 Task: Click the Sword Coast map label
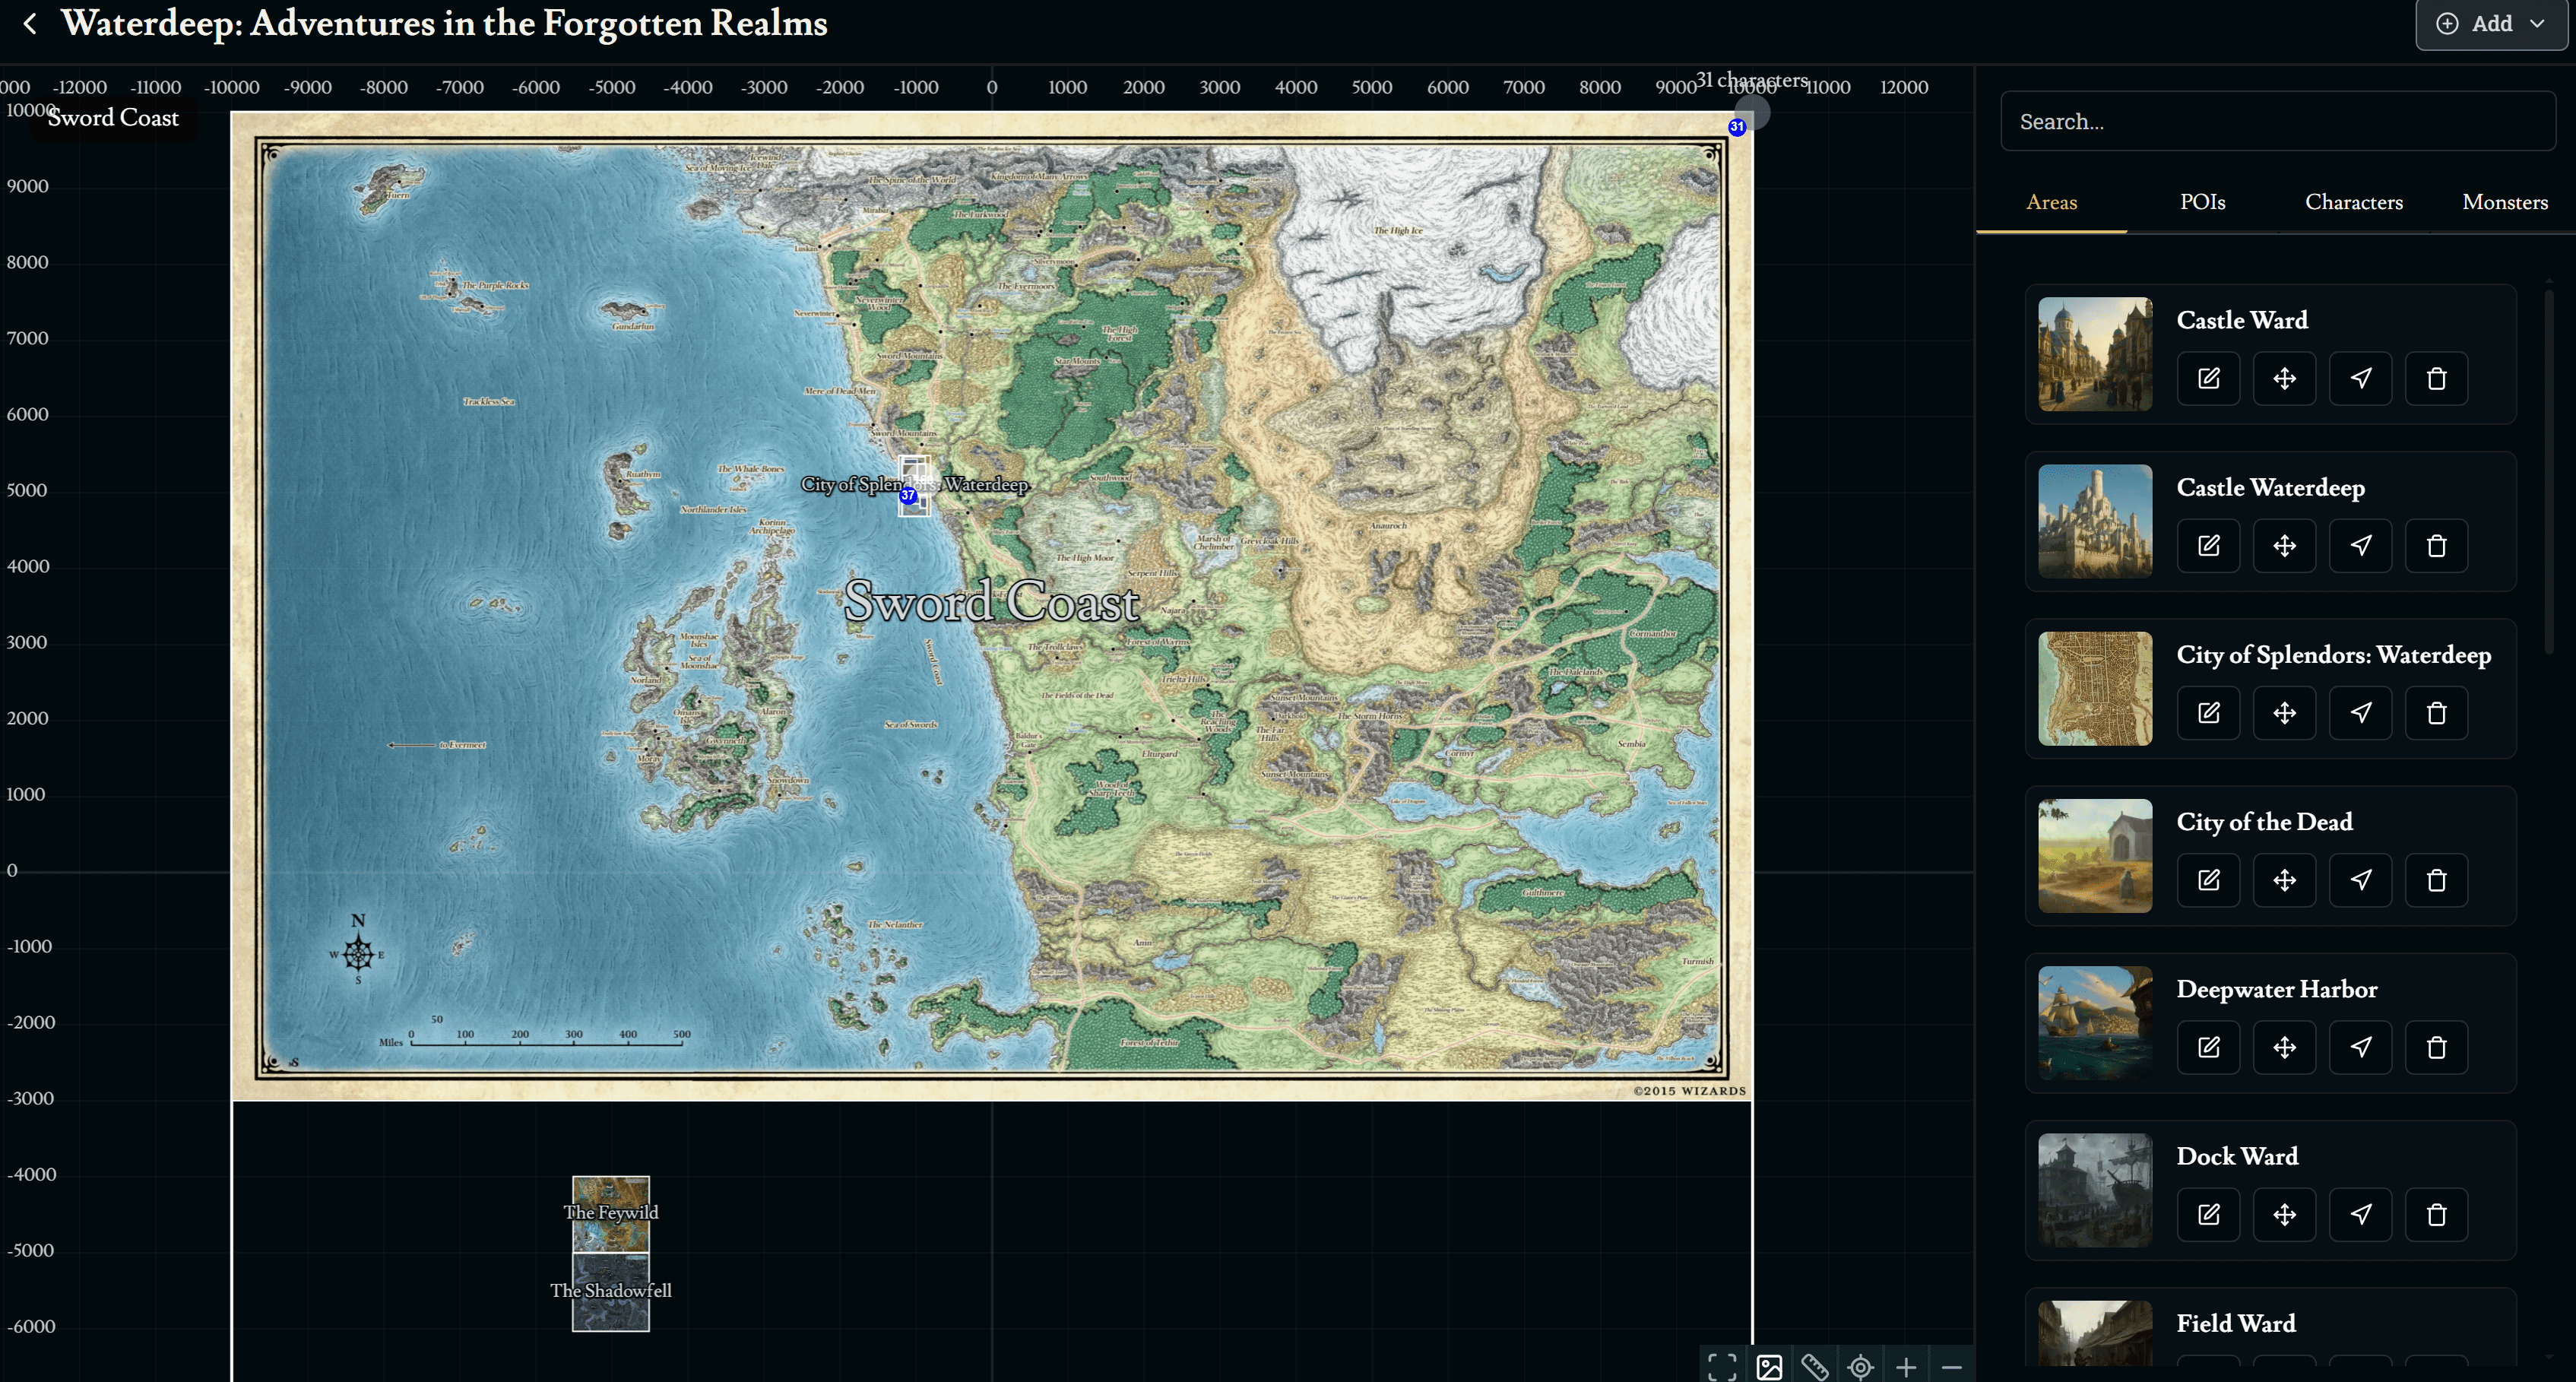click(x=991, y=601)
